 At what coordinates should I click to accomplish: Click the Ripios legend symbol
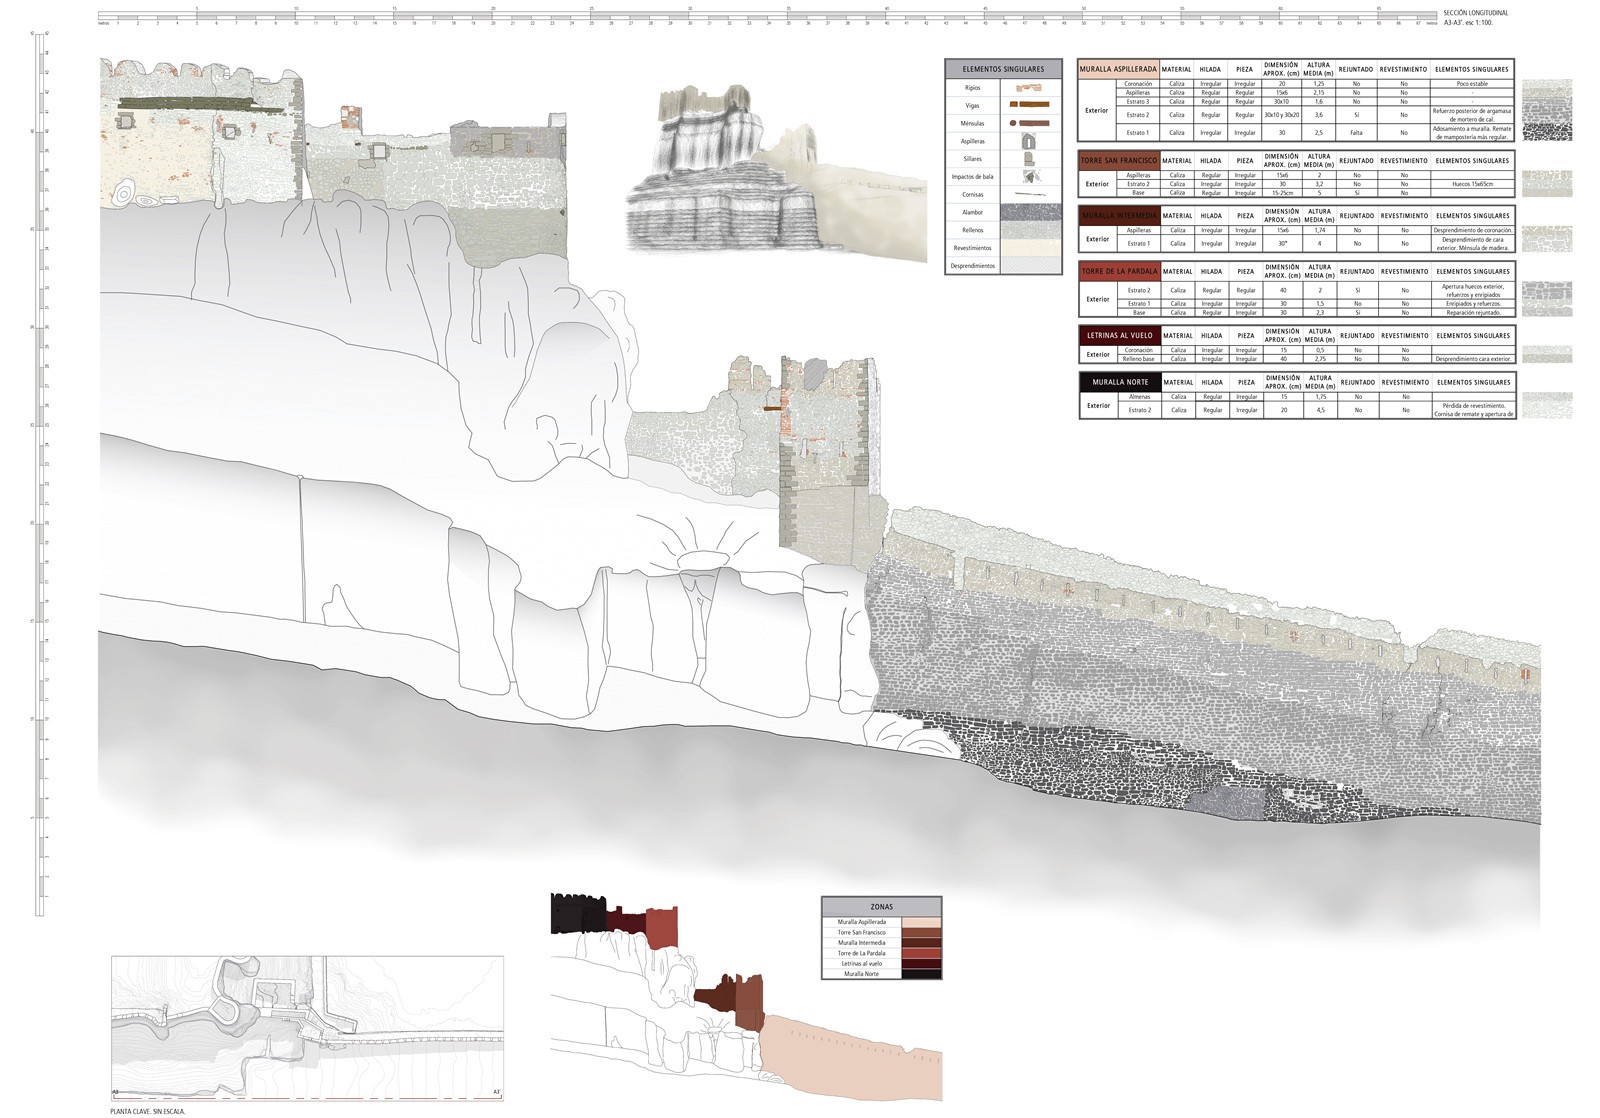tap(1031, 88)
